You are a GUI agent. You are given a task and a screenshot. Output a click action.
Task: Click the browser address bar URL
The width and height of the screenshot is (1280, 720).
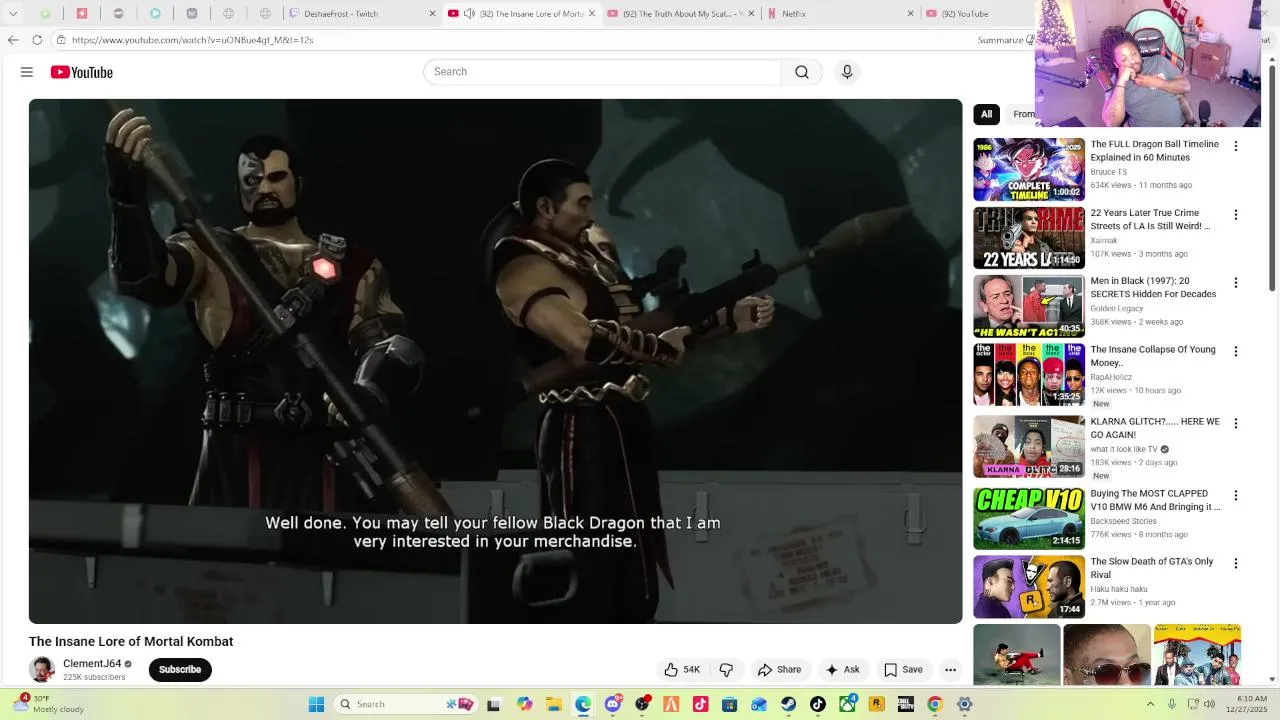pyautogui.click(x=192, y=40)
